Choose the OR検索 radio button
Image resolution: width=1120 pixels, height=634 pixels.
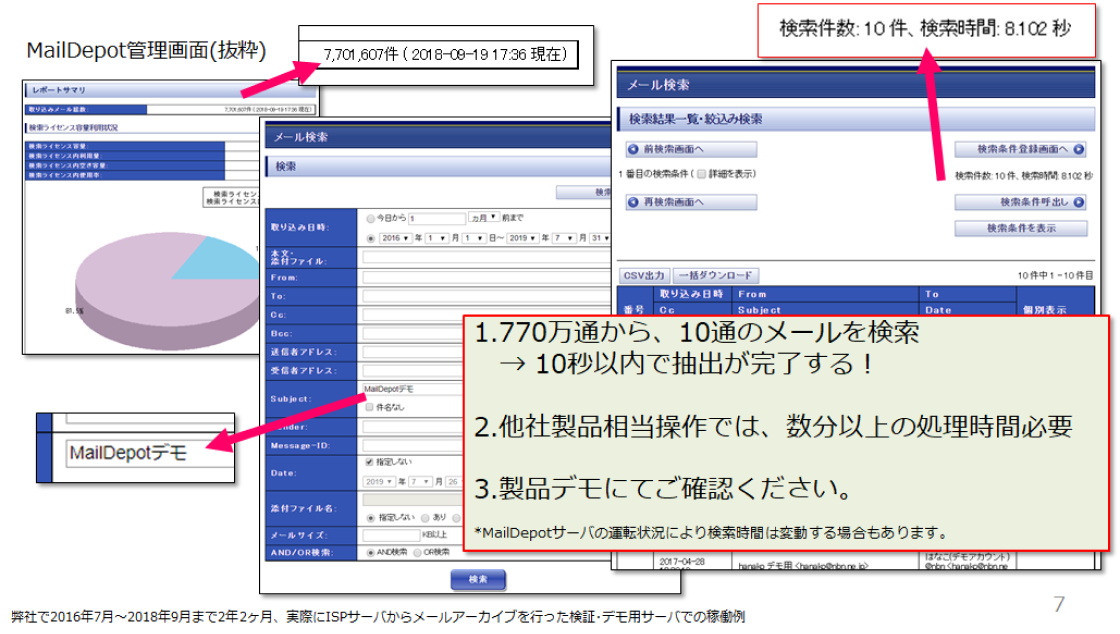click(x=418, y=553)
